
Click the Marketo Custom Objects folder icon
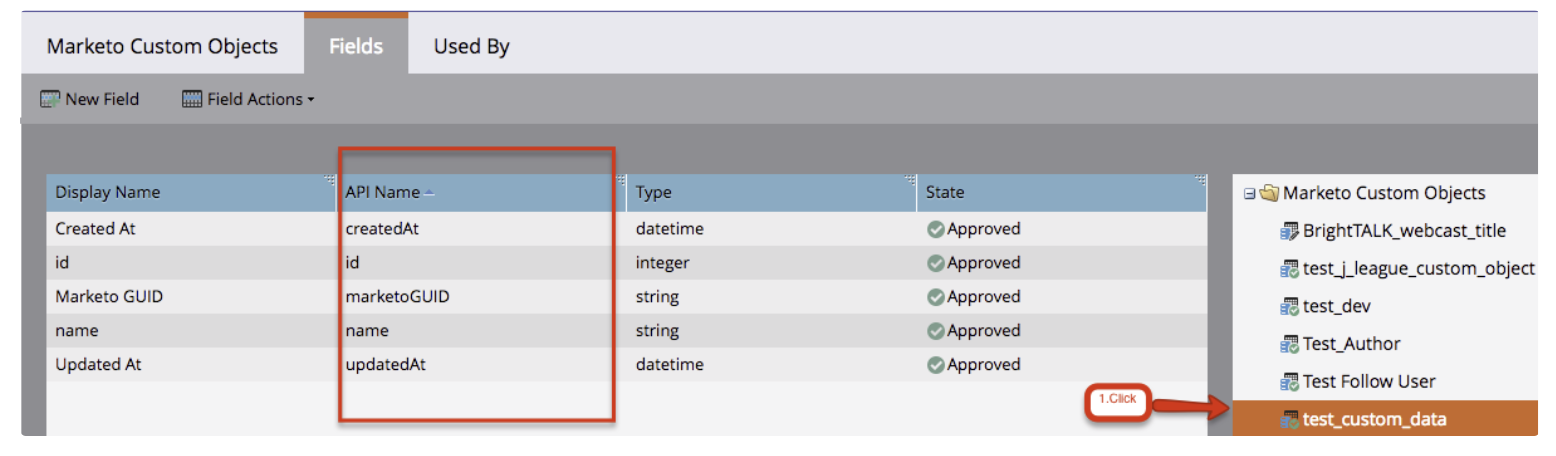1269,193
